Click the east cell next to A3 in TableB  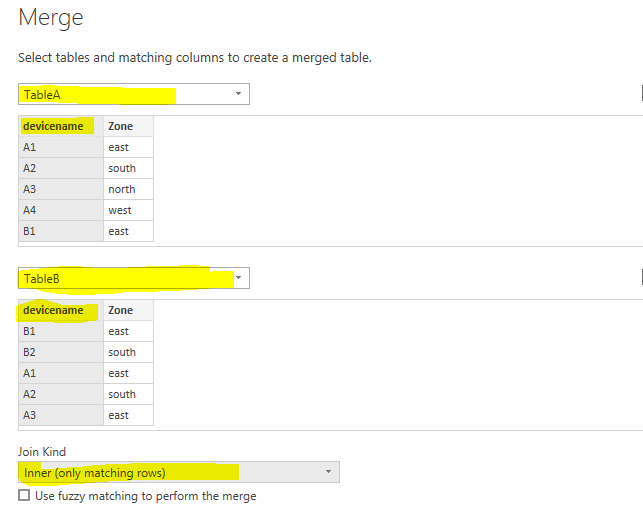coord(128,415)
